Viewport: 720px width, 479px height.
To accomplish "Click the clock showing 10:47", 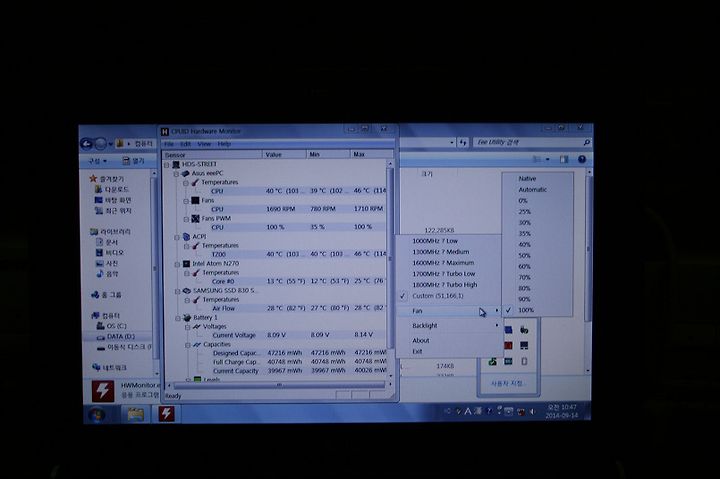I will click(x=561, y=411).
